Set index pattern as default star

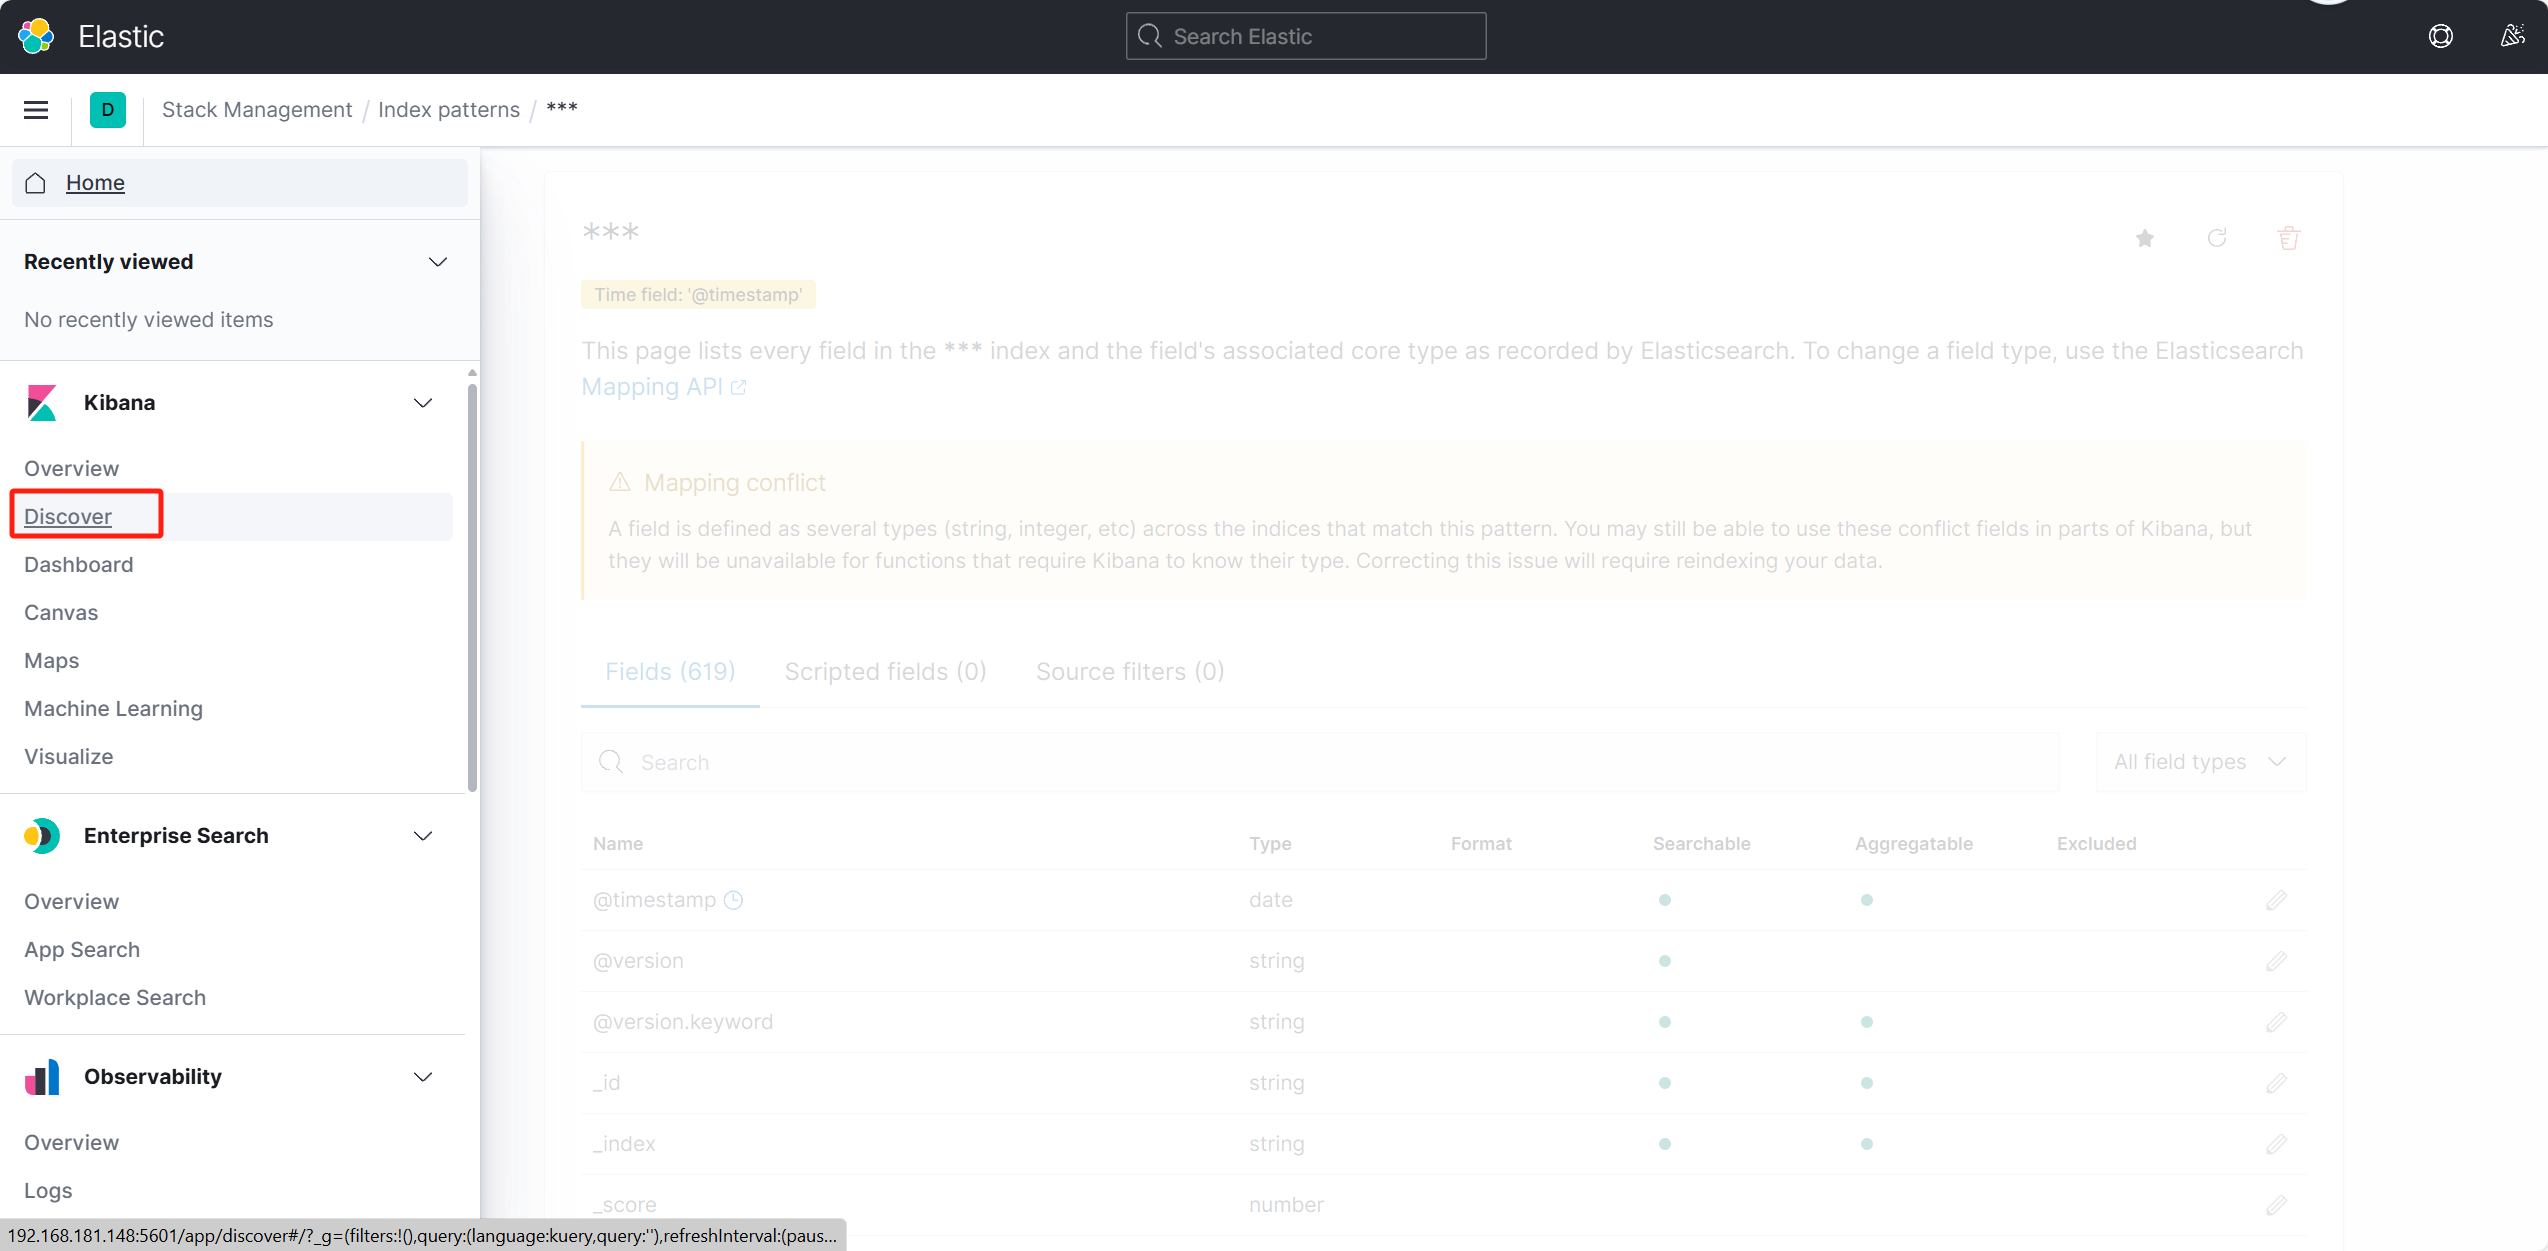point(2144,238)
